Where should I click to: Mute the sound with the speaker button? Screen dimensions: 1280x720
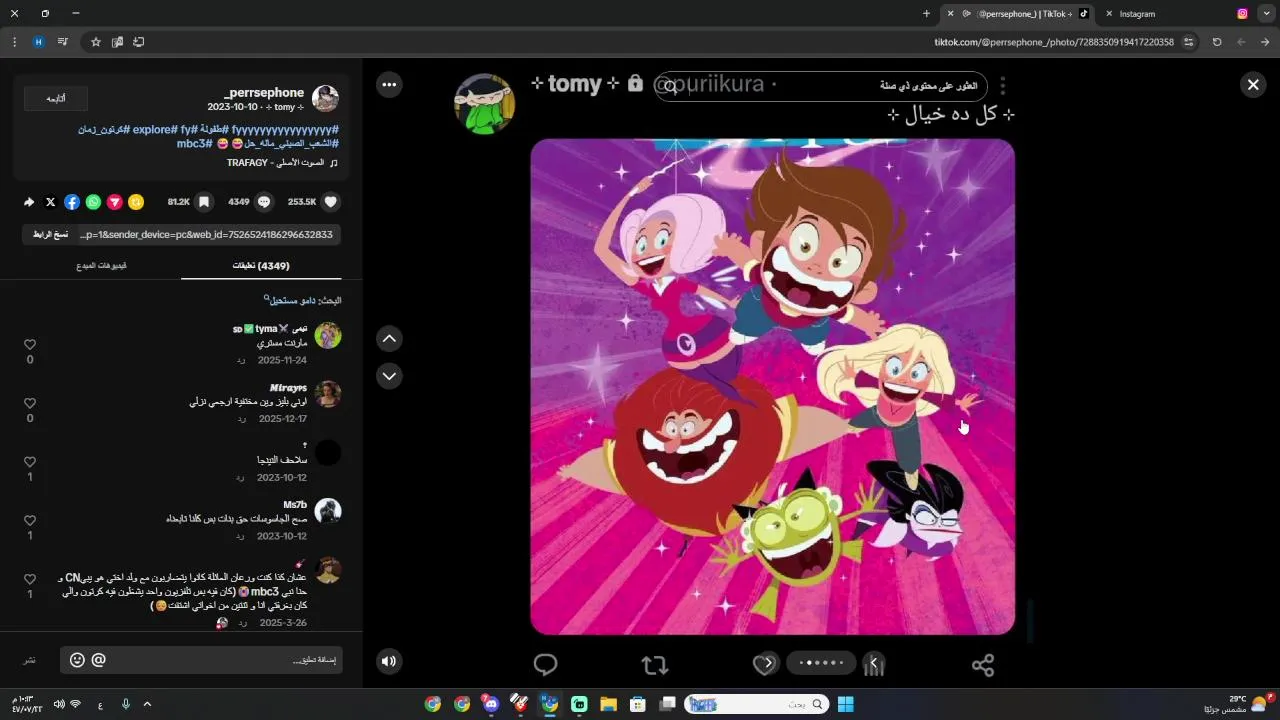tap(389, 661)
